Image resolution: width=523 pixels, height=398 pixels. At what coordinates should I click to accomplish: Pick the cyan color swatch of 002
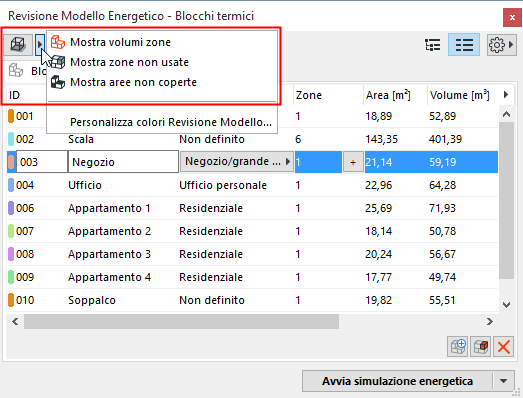[x=11, y=139]
